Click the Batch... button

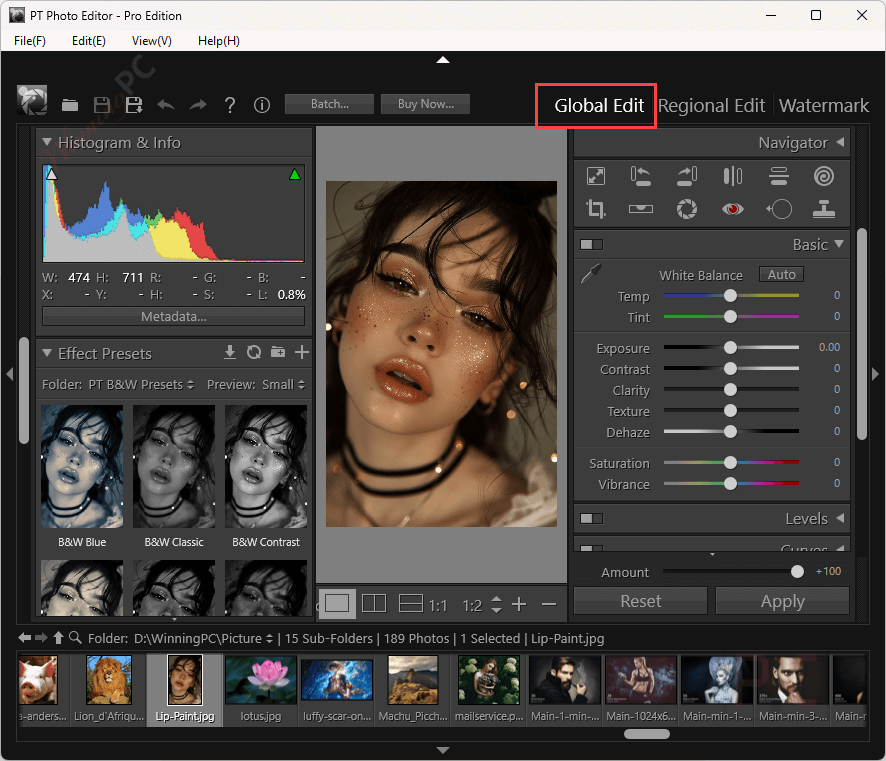click(x=329, y=104)
